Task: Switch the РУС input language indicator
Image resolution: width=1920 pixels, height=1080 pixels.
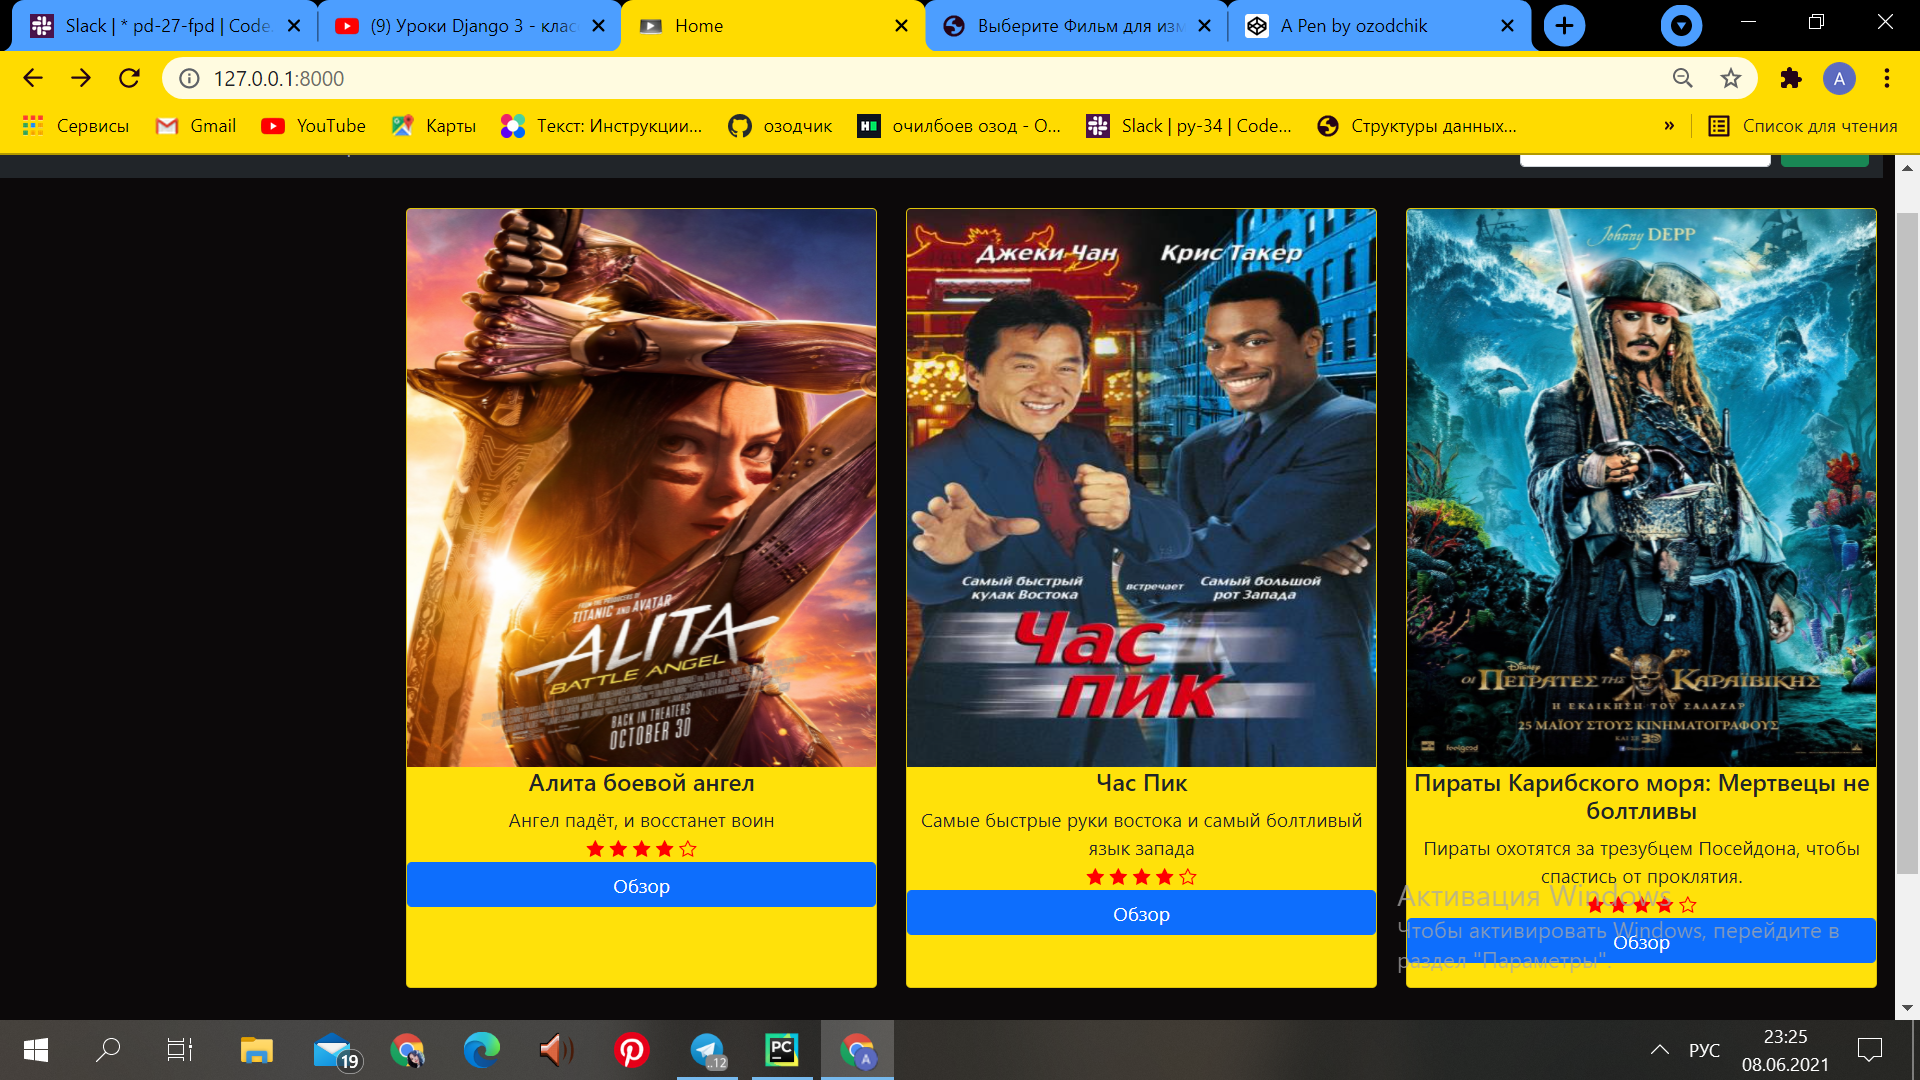Action: click(x=1705, y=1050)
